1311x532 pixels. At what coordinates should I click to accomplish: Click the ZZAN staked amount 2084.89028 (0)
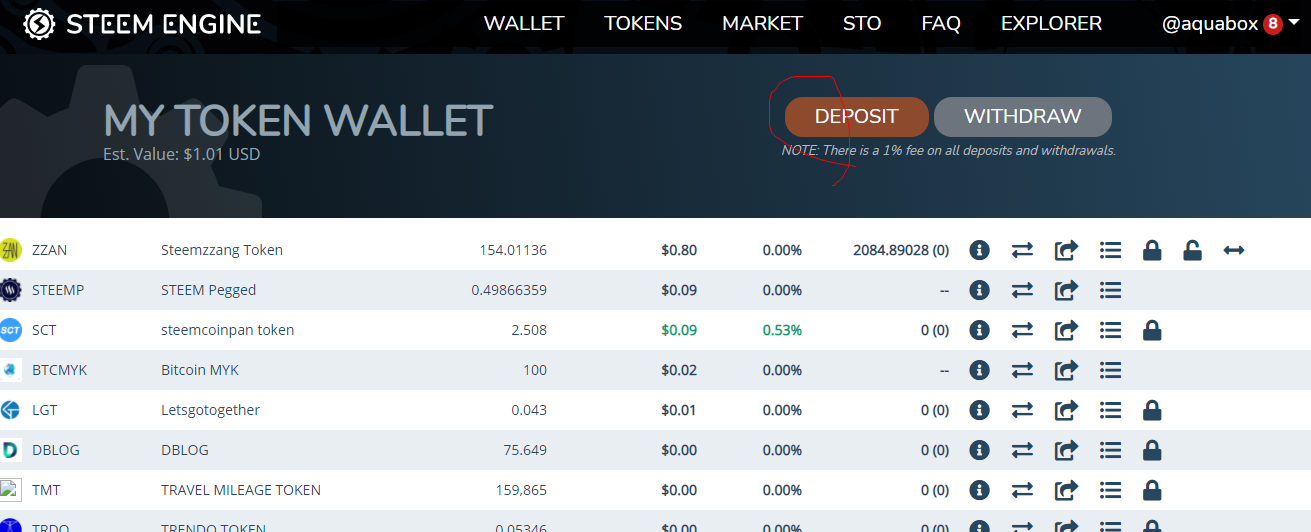pyautogui.click(x=901, y=250)
